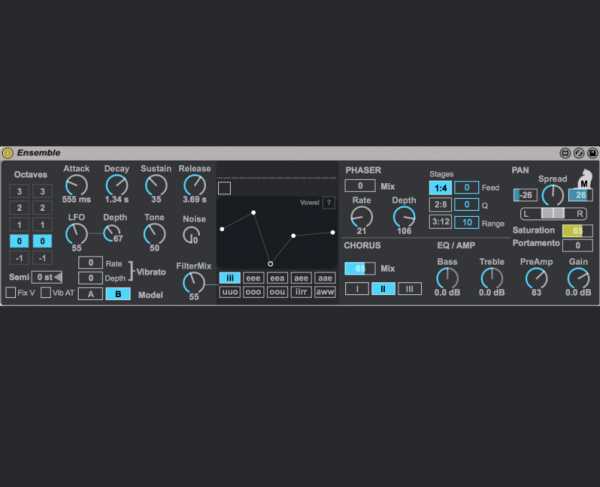Toggle the Ensemble device activator button
The width and height of the screenshot is (600, 487).
tap(7, 153)
